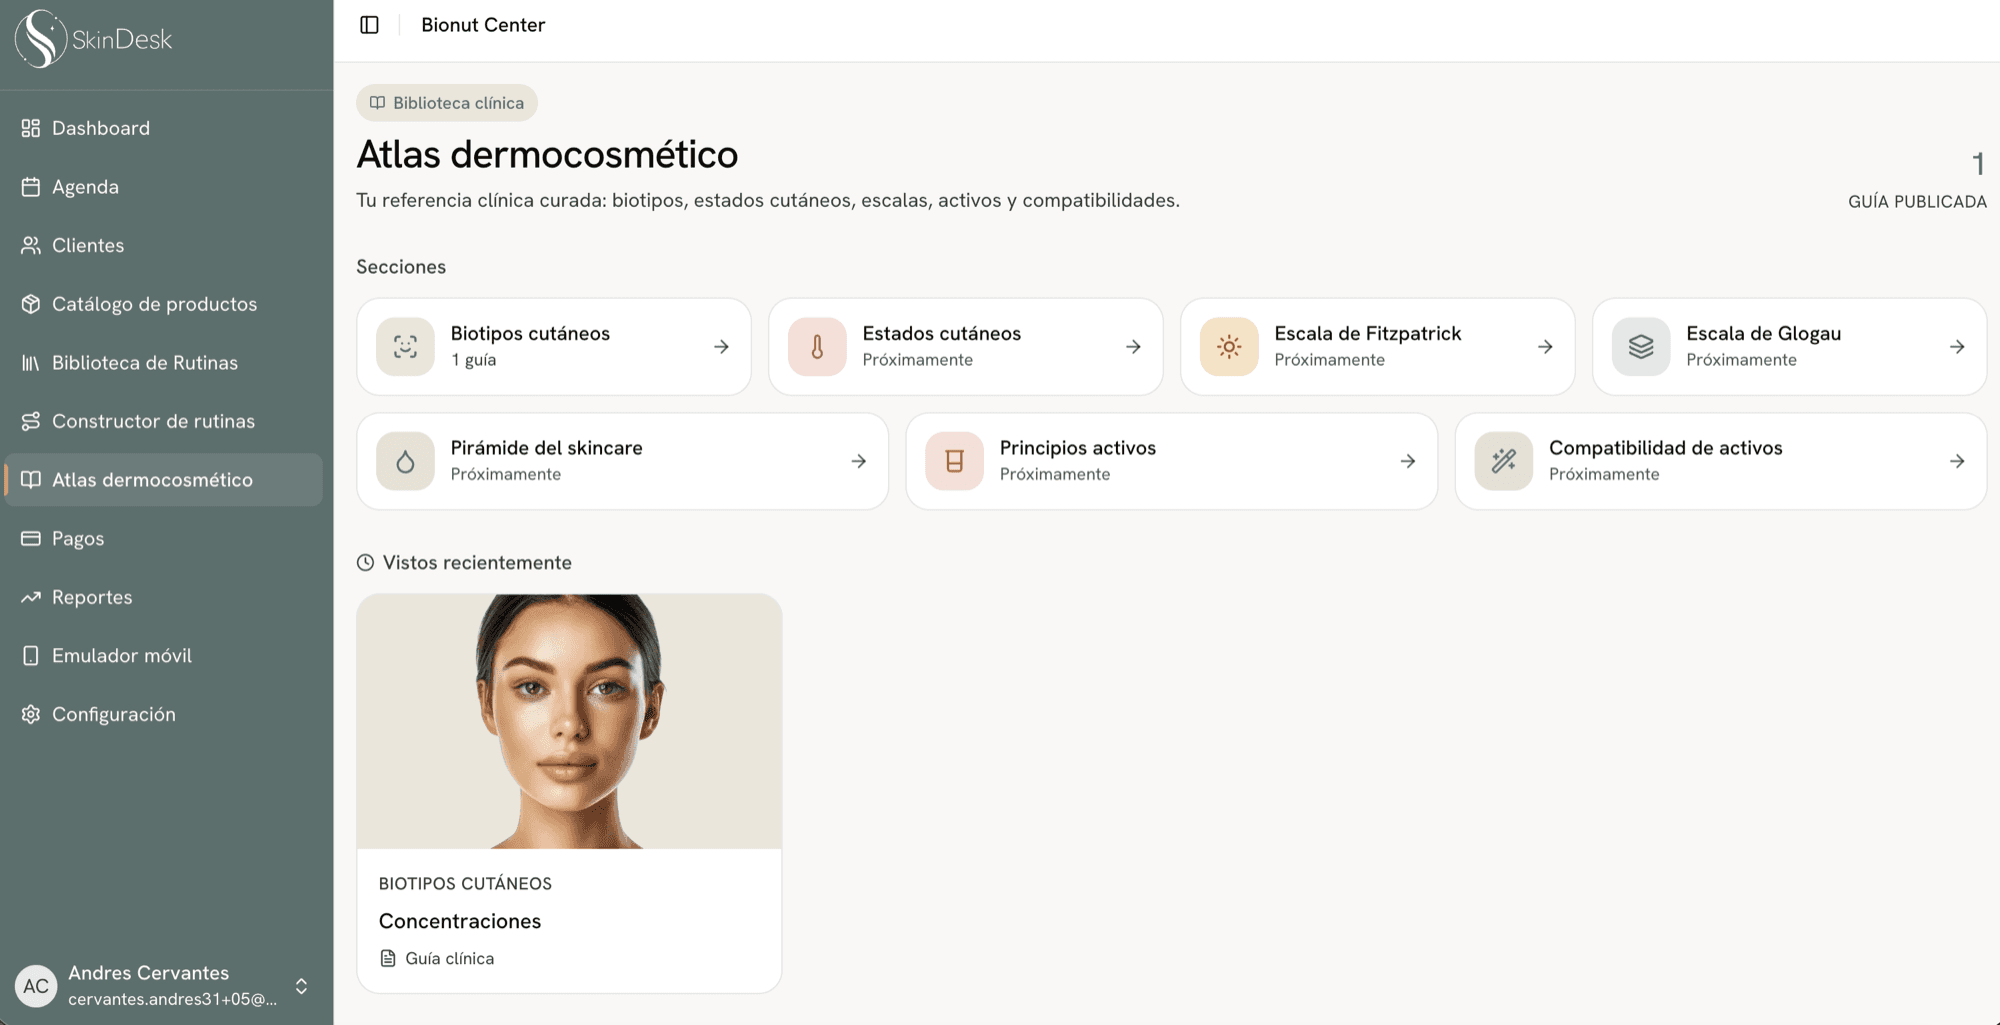Image resolution: width=2000 pixels, height=1025 pixels.
Task: Navigate to Catálogo de productos
Action: point(164,304)
